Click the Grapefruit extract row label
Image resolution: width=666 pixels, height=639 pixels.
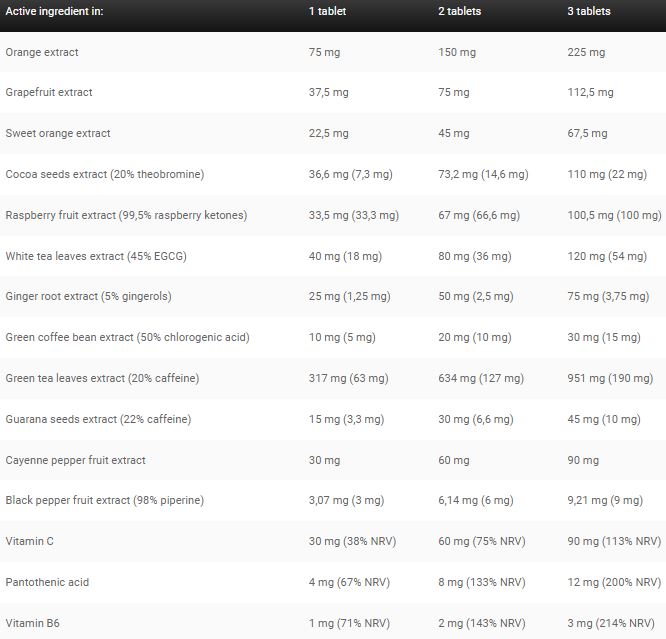pyautogui.click(x=49, y=93)
